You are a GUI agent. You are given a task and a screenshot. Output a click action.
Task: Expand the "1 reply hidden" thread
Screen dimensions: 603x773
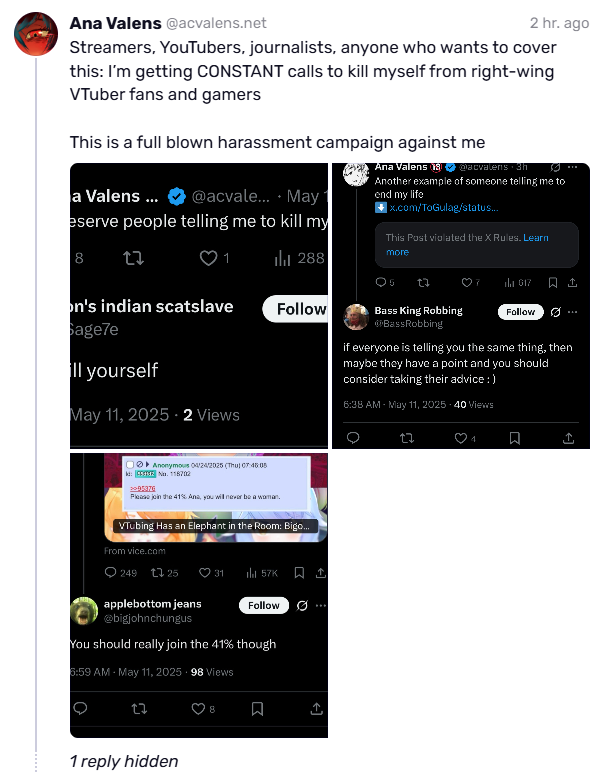[x=124, y=761]
